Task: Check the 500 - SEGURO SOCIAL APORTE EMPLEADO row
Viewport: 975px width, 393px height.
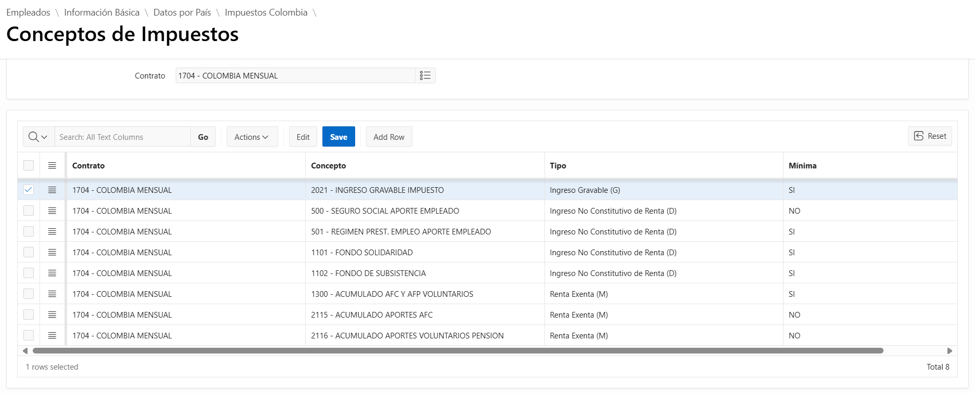Action: [x=29, y=211]
